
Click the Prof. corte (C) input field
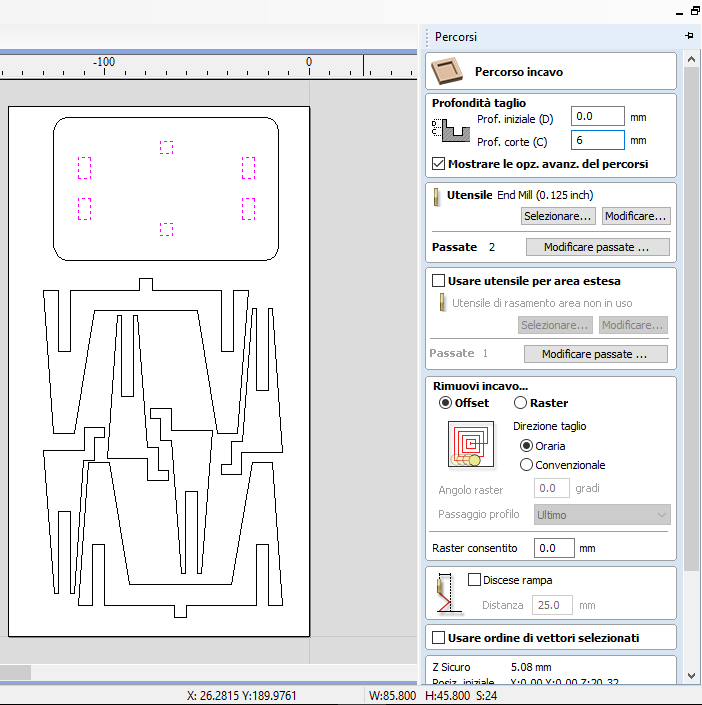[x=598, y=140]
